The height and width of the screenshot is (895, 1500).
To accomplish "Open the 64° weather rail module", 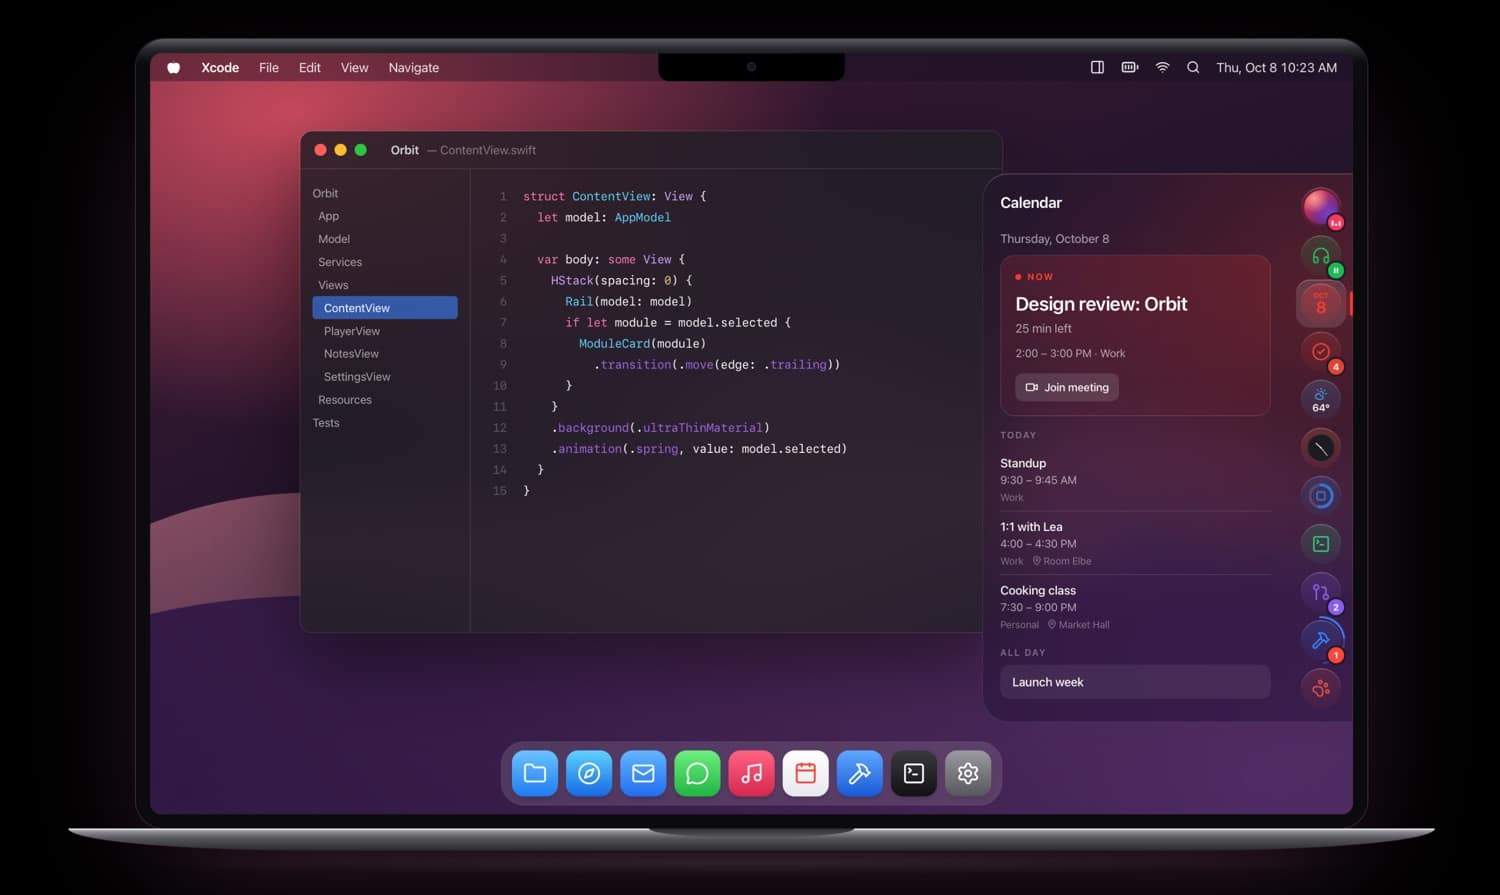I will coord(1320,400).
